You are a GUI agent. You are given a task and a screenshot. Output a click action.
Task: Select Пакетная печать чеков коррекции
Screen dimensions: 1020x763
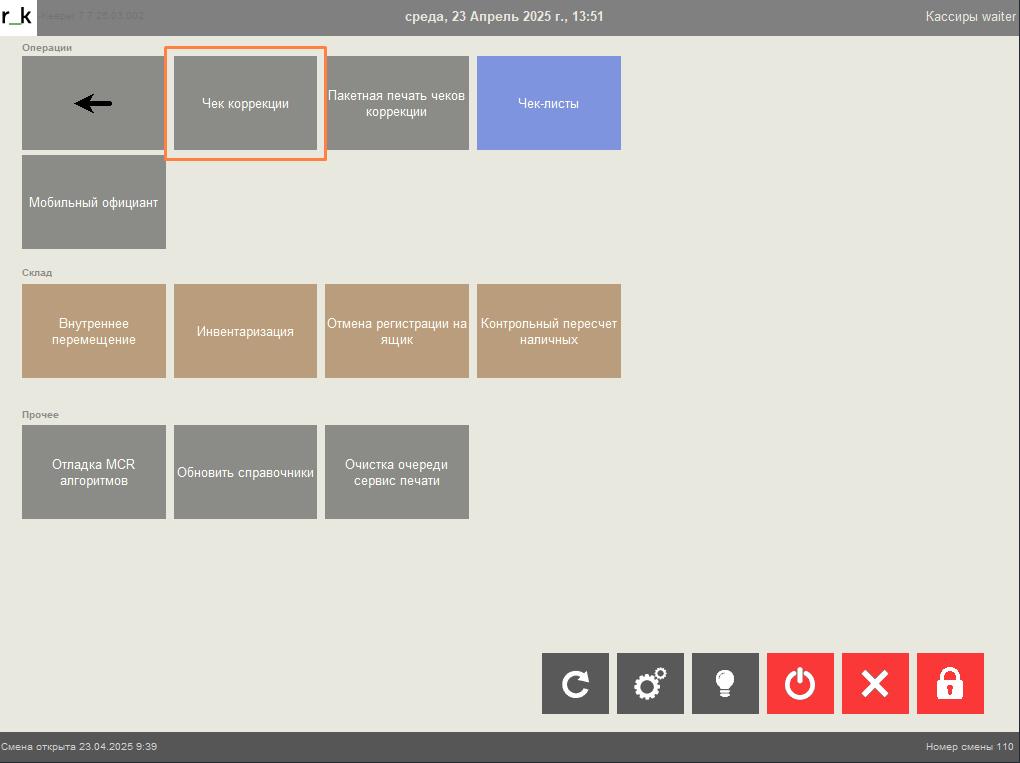397,103
